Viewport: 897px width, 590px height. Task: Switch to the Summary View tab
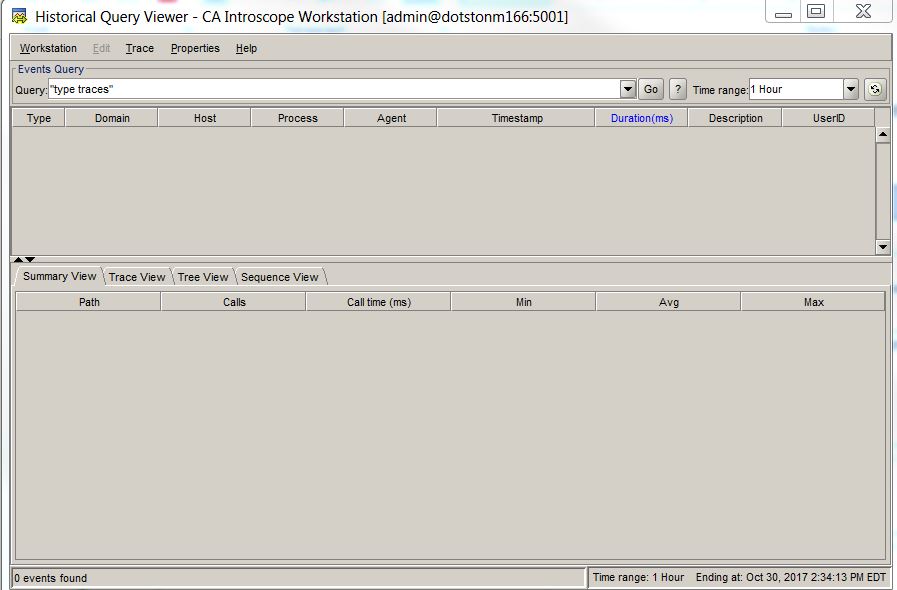pos(59,276)
